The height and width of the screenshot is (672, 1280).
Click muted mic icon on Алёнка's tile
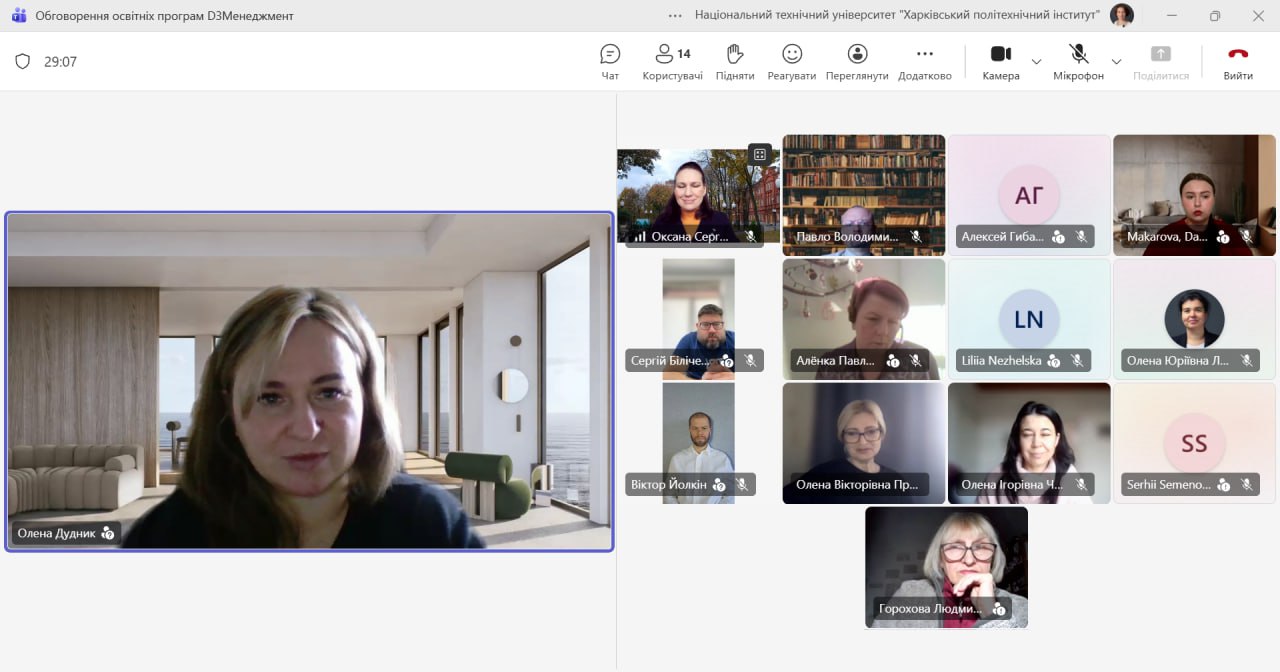[x=916, y=361]
